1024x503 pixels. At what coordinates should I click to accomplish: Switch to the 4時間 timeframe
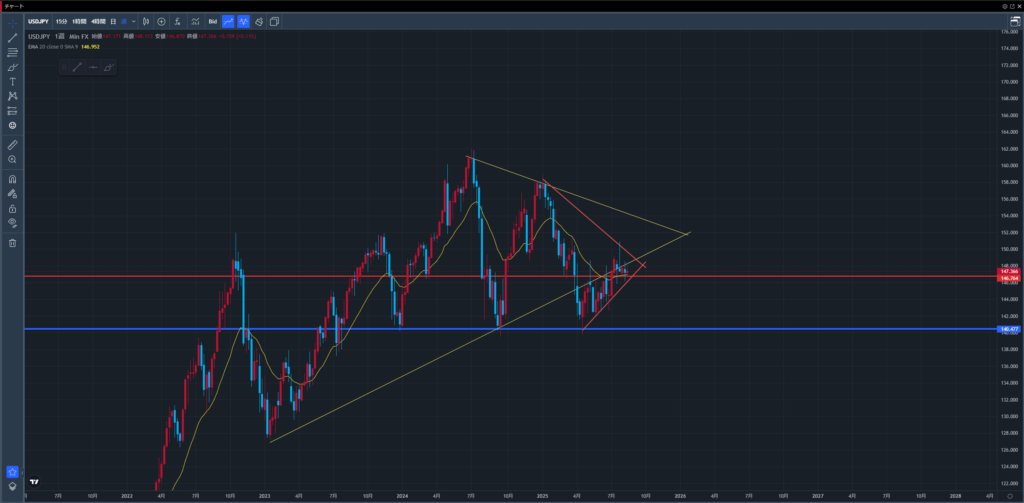(x=99, y=22)
